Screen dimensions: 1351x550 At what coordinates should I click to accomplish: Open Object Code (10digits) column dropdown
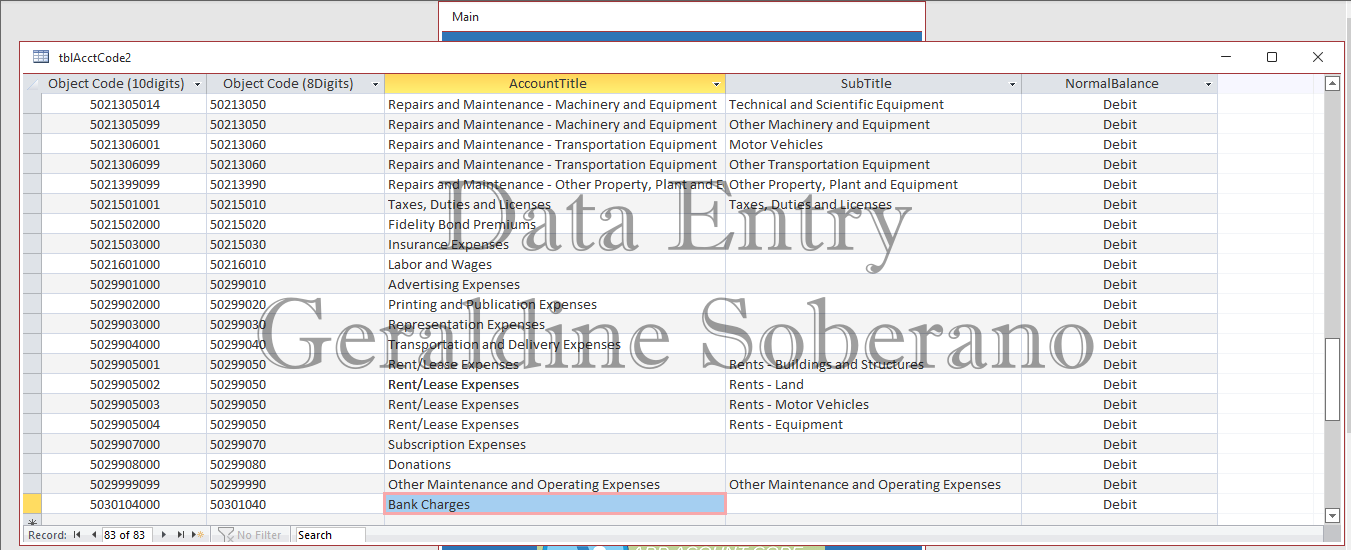click(x=197, y=84)
